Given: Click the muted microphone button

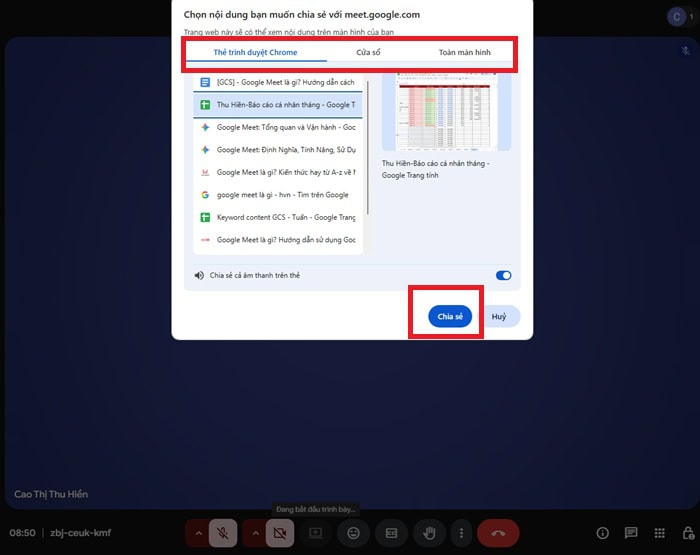Looking at the screenshot, I should click(224, 534).
